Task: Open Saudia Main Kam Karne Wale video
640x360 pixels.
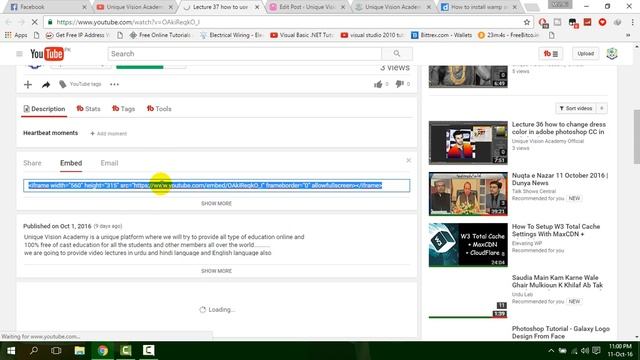Action: pyautogui.click(x=557, y=281)
